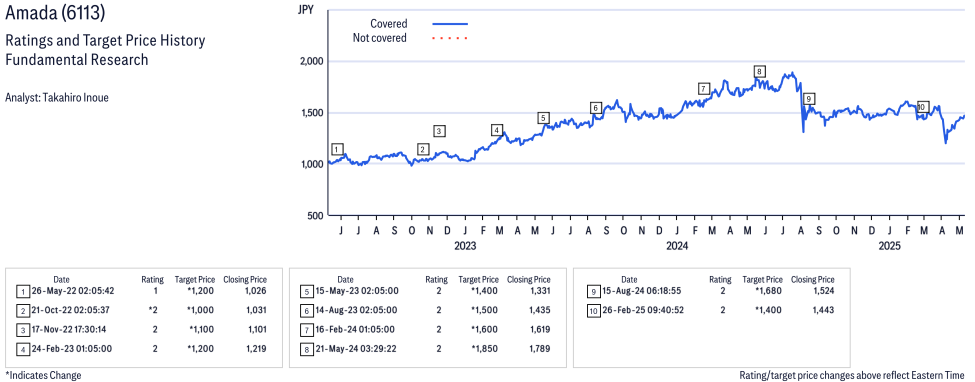Click chart marker 8 at the price peak
Screen dimensions: 975x382
tap(759, 71)
